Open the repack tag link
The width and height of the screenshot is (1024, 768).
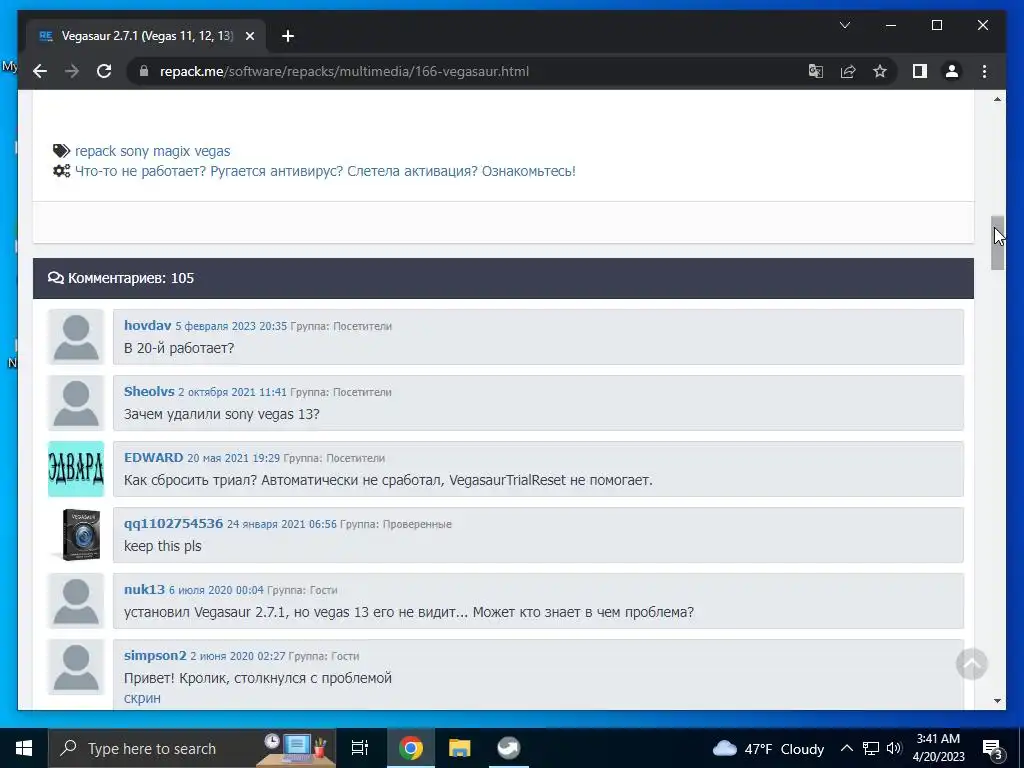click(95, 151)
